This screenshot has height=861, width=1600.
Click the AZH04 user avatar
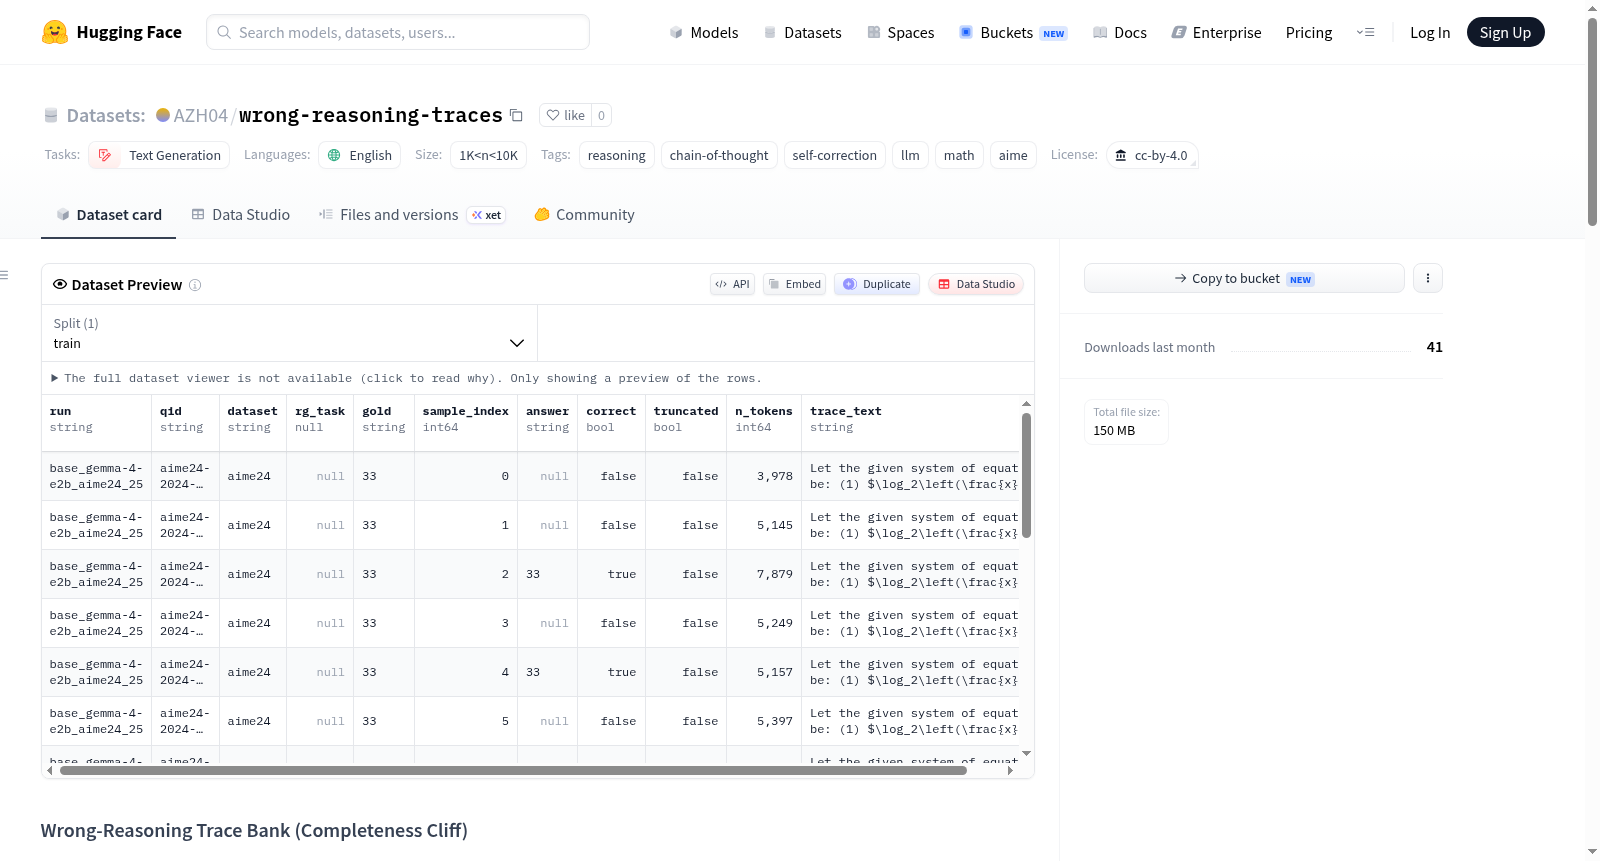coord(163,115)
